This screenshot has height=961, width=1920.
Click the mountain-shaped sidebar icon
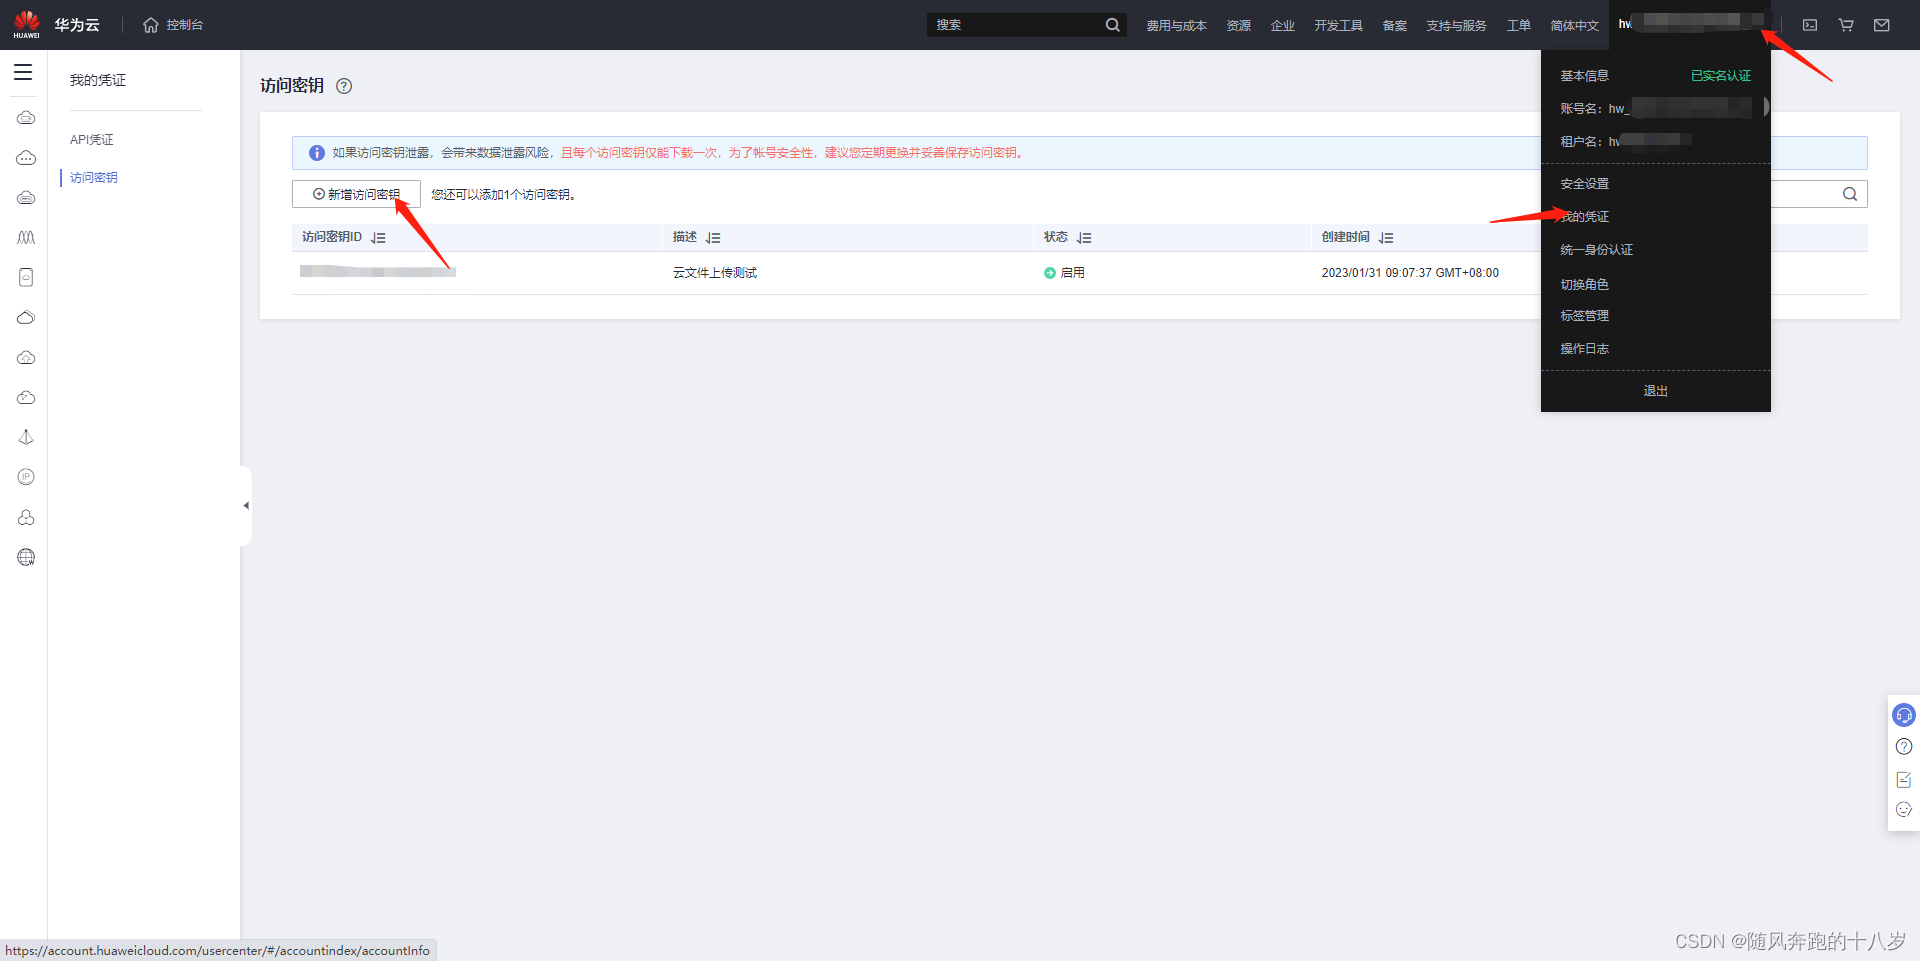(26, 237)
